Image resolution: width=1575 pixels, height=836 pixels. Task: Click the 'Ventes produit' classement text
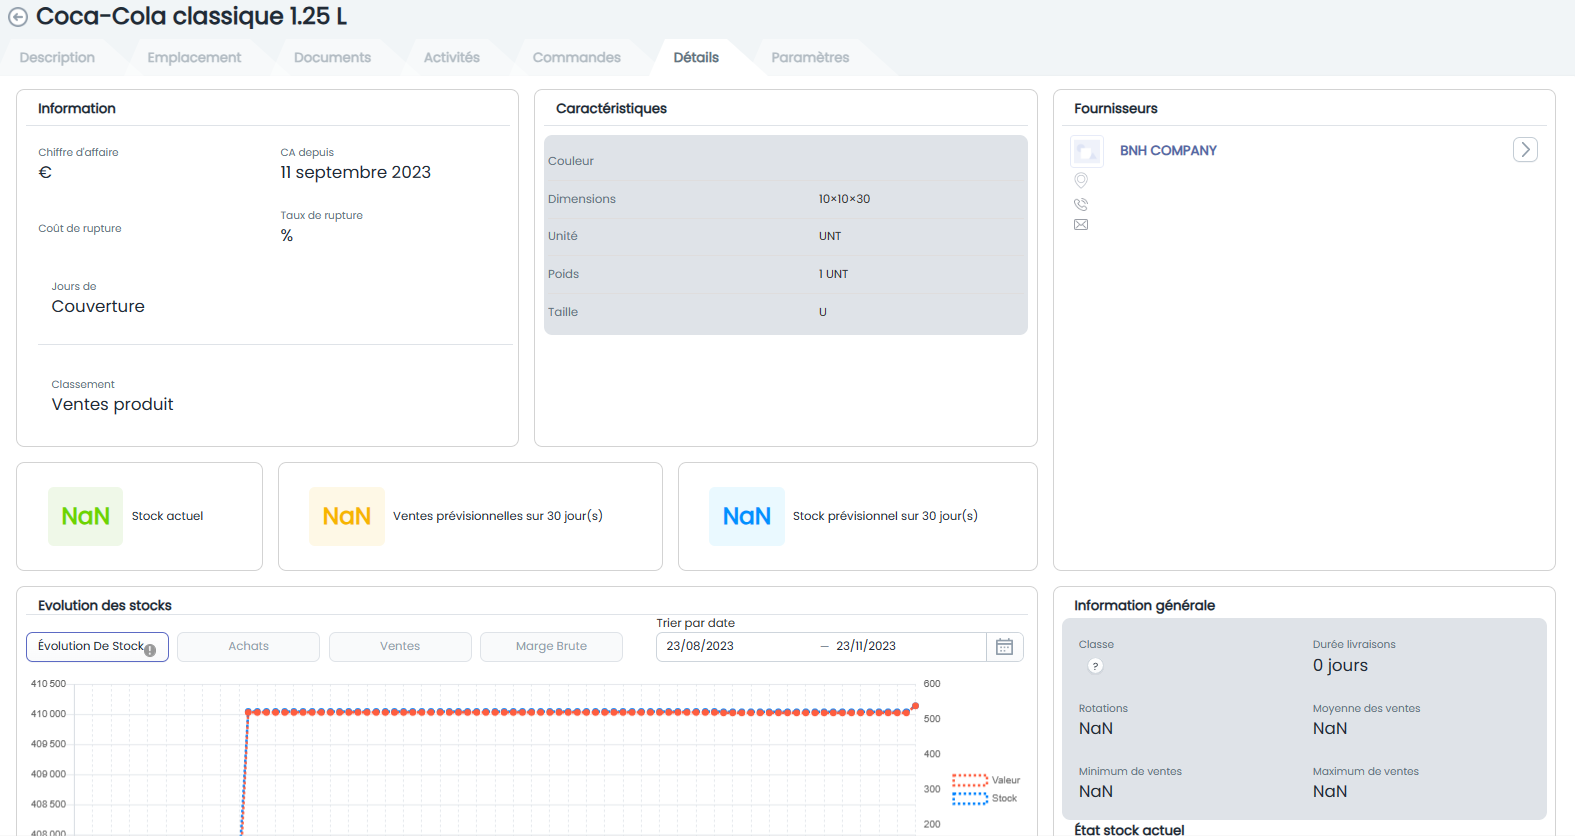coord(112,404)
